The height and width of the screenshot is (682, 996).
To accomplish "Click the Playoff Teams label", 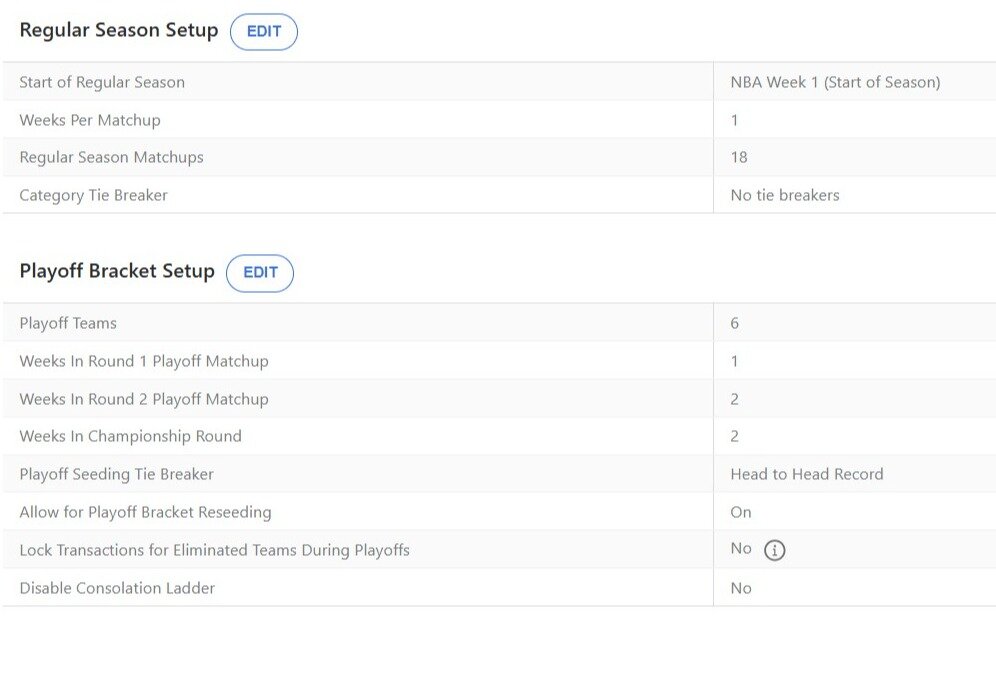I will point(68,323).
